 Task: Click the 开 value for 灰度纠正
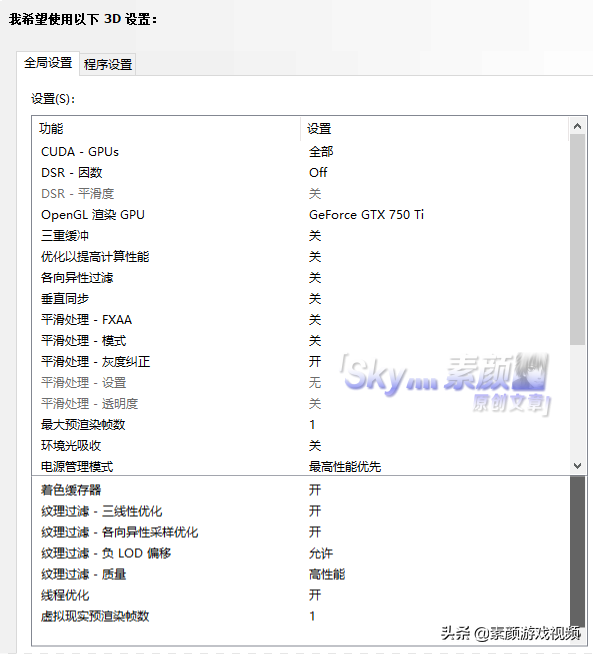(315, 362)
